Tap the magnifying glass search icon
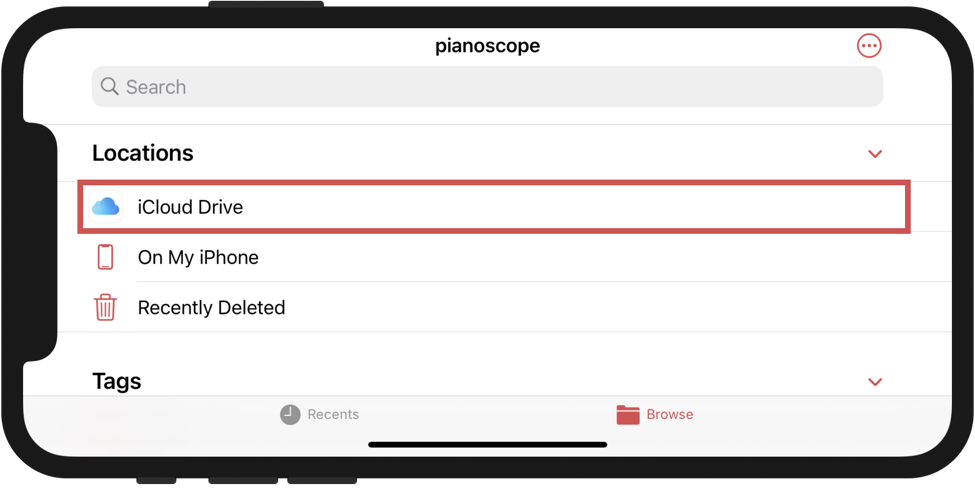Screen dimensions: 975x490 coord(109,86)
